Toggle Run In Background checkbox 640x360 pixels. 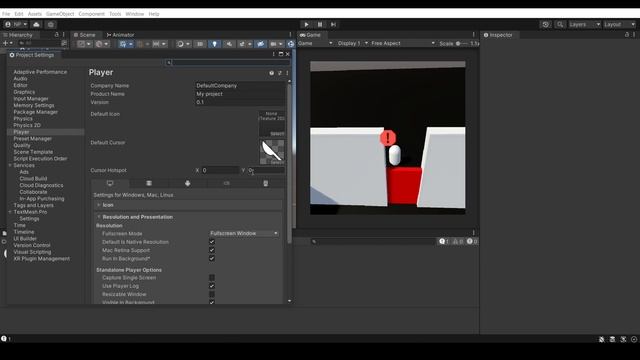[x=212, y=258]
